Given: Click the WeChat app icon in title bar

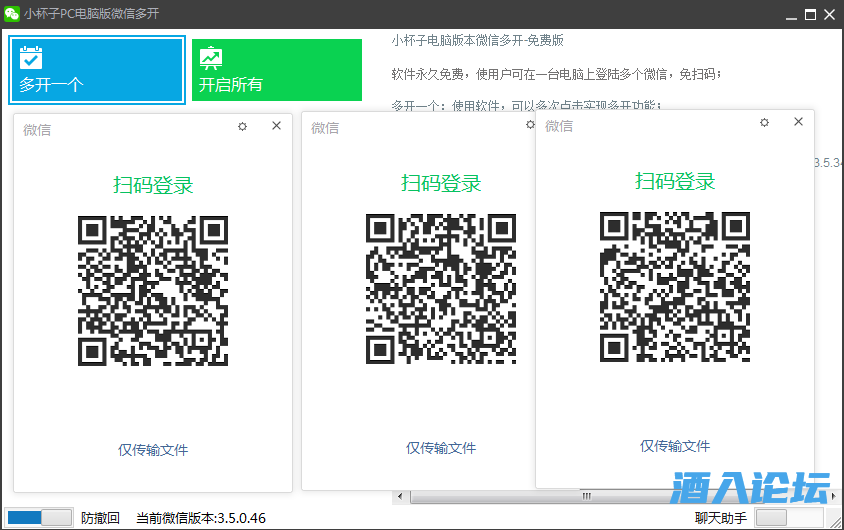Looking at the screenshot, I should coord(12,14).
